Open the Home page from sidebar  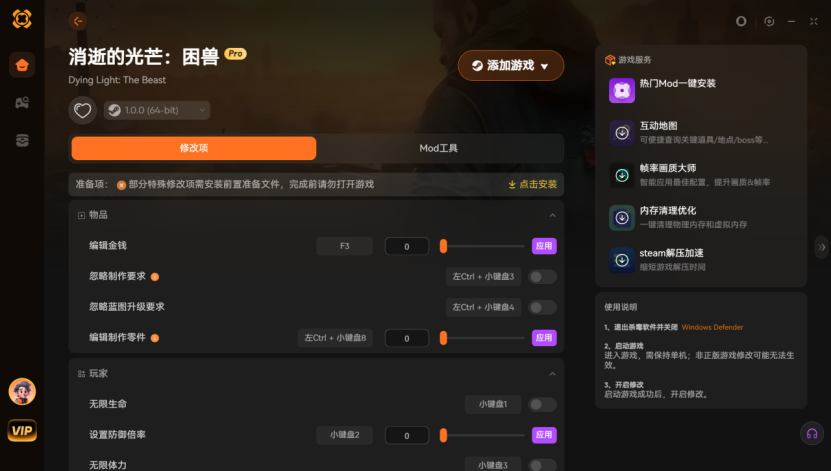22,65
